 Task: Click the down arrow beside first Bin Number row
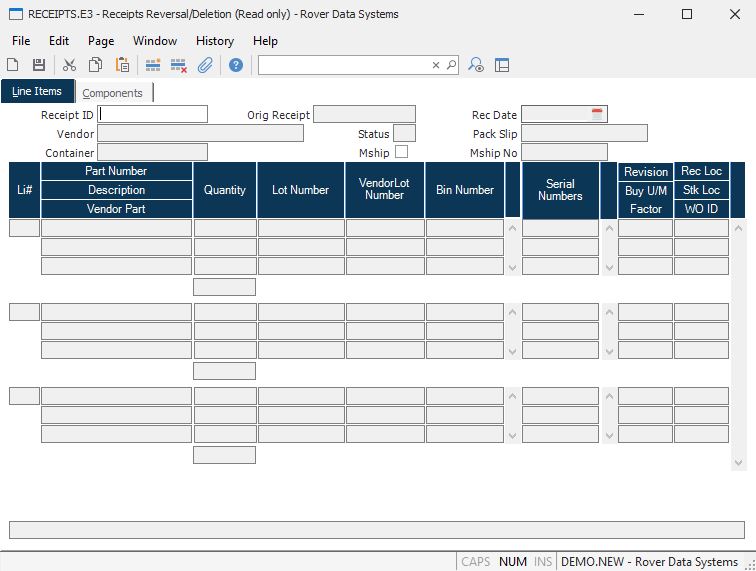click(513, 267)
